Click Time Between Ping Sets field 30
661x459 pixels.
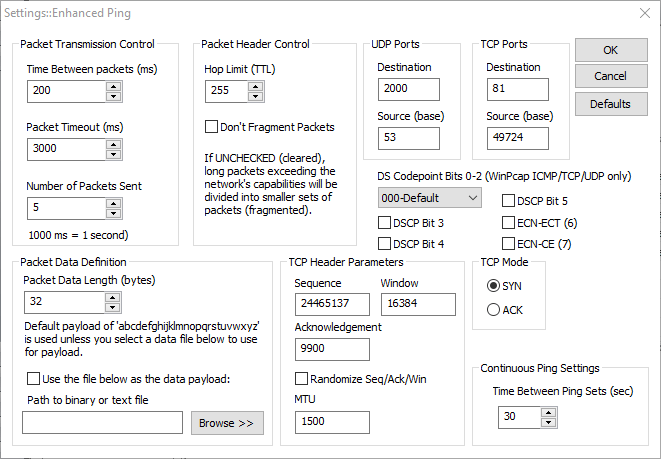[519, 418]
